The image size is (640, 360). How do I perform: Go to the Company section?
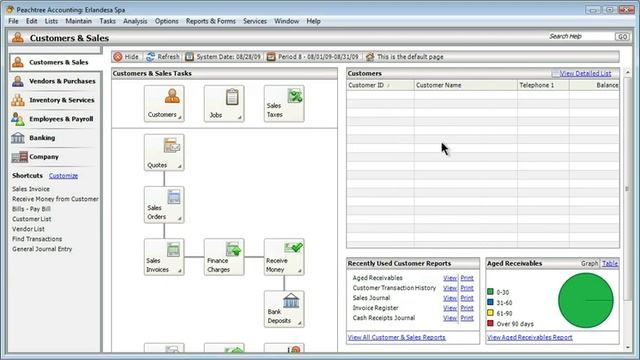click(x=55, y=157)
